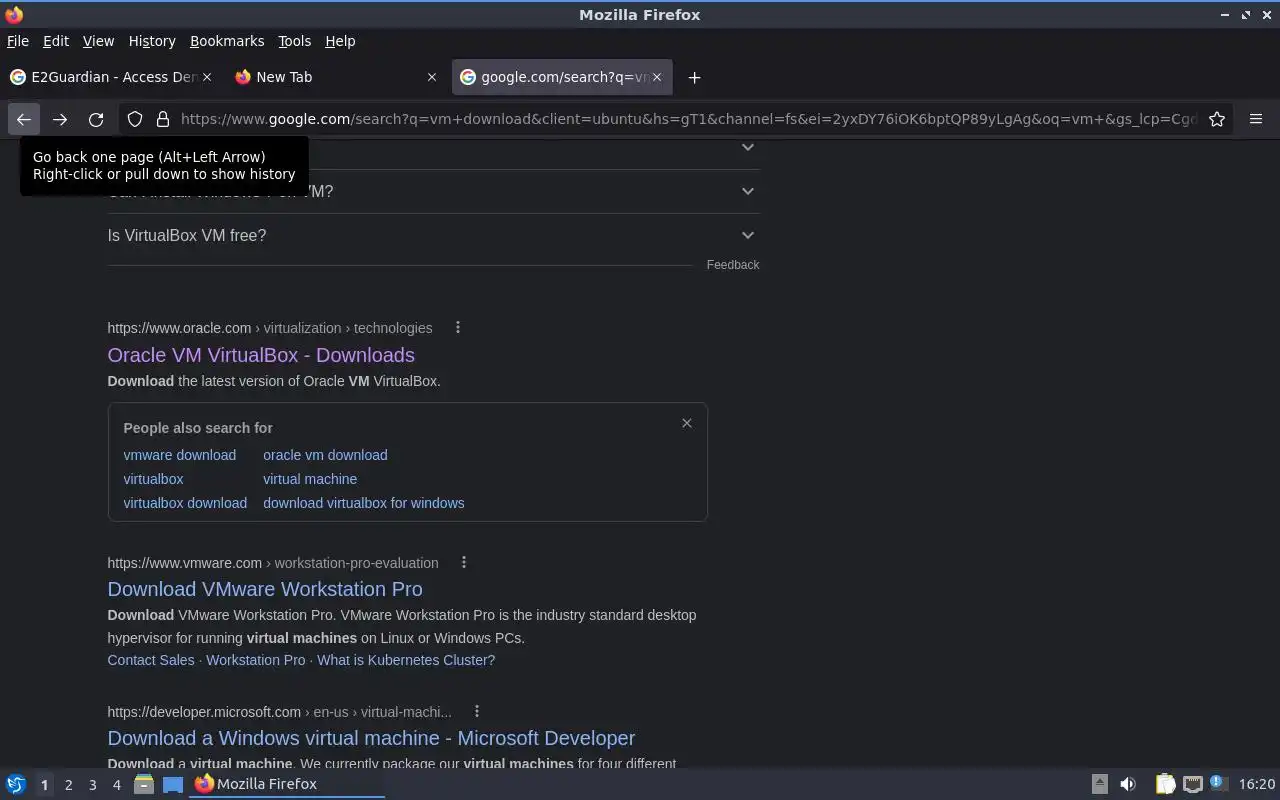Click the 16:20 clock in the panel

[1257, 784]
